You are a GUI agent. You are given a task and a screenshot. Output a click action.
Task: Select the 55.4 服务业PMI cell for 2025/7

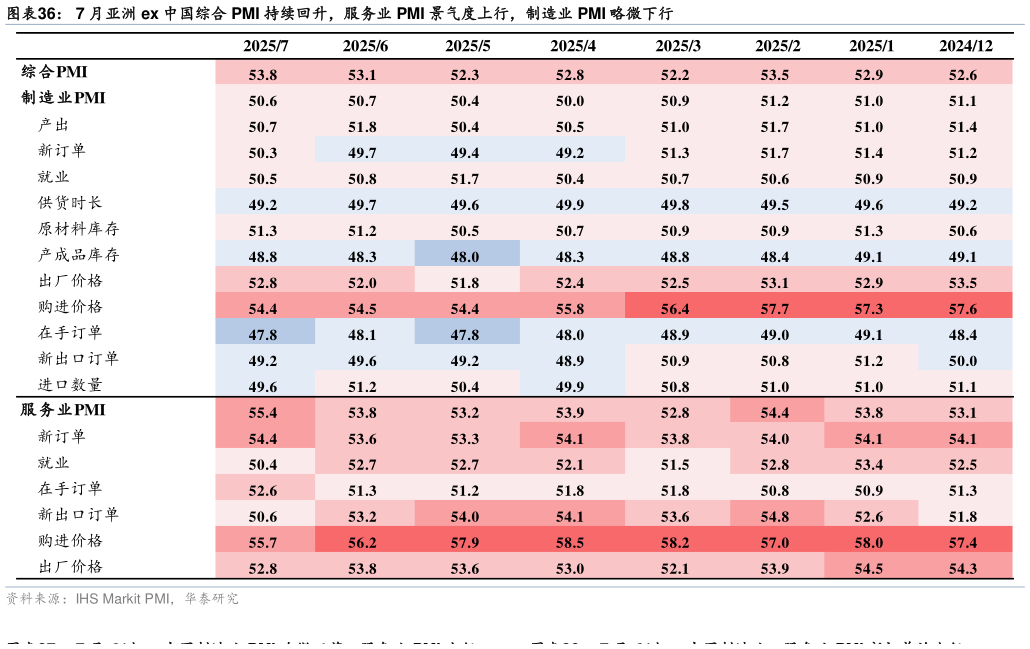(x=263, y=412)
